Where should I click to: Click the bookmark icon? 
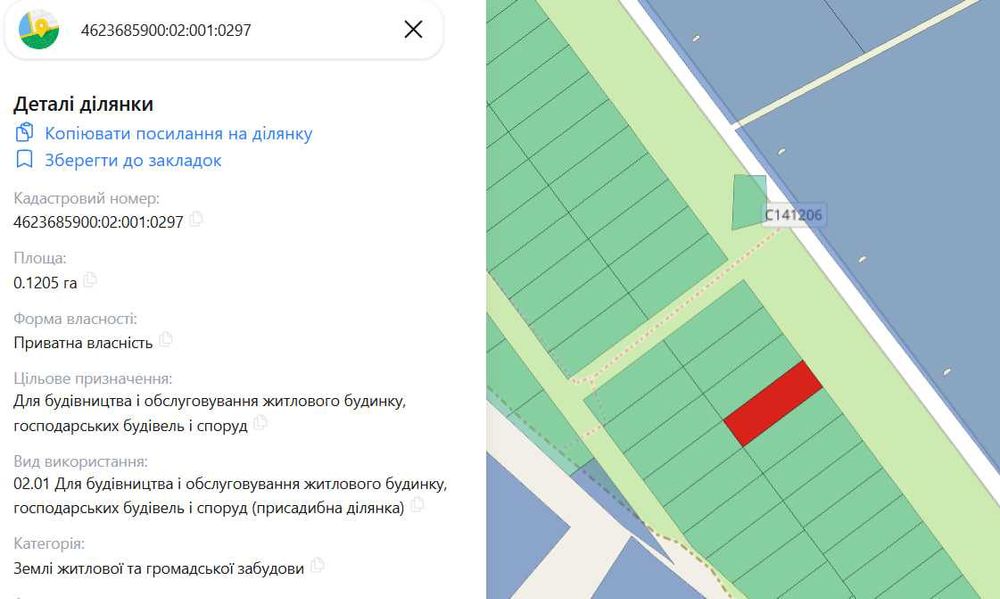25,160
